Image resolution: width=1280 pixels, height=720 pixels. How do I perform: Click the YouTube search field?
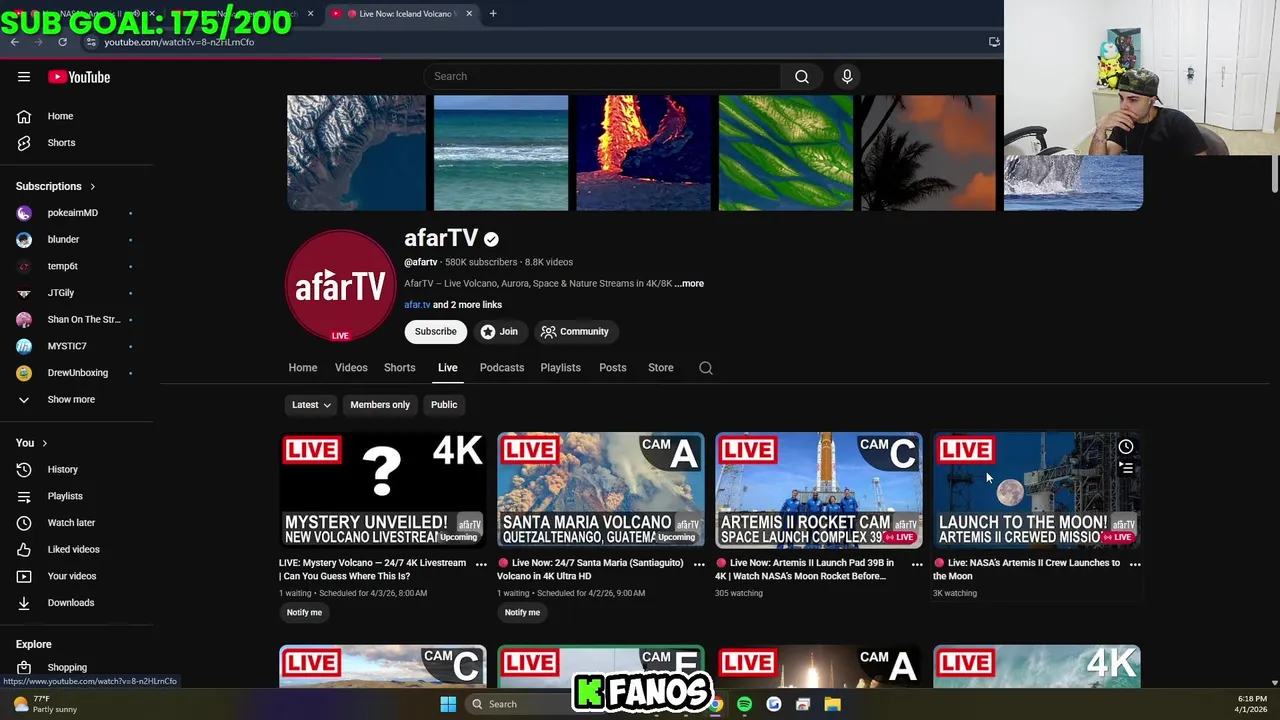click(x=604, y=76)
